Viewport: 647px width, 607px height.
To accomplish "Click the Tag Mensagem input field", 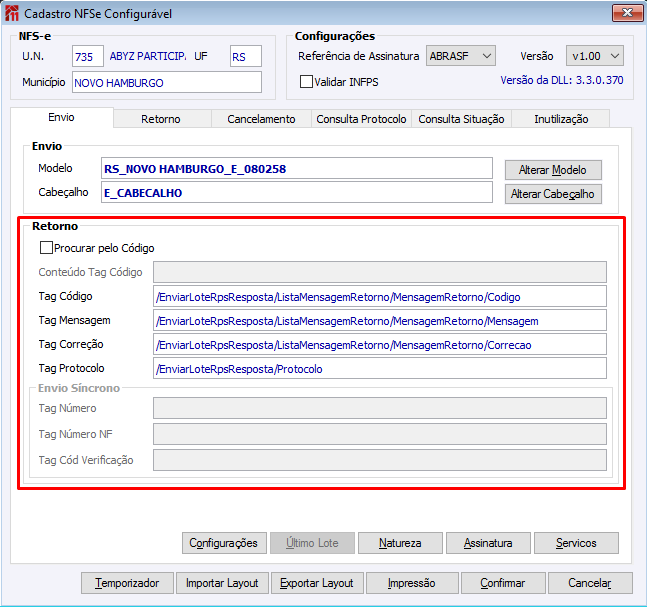I will (x=380, y=320).
